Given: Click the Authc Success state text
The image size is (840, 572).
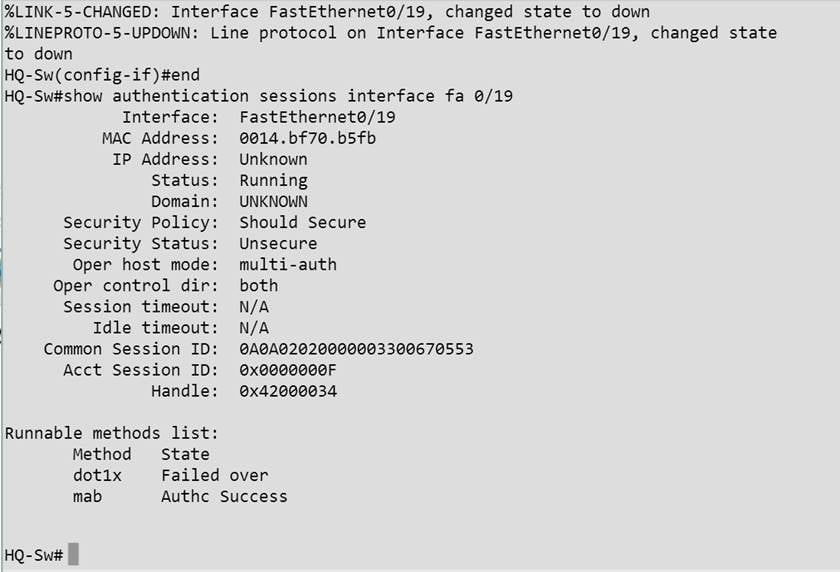Looking at the screenshot, I should [x=224, y=496].
